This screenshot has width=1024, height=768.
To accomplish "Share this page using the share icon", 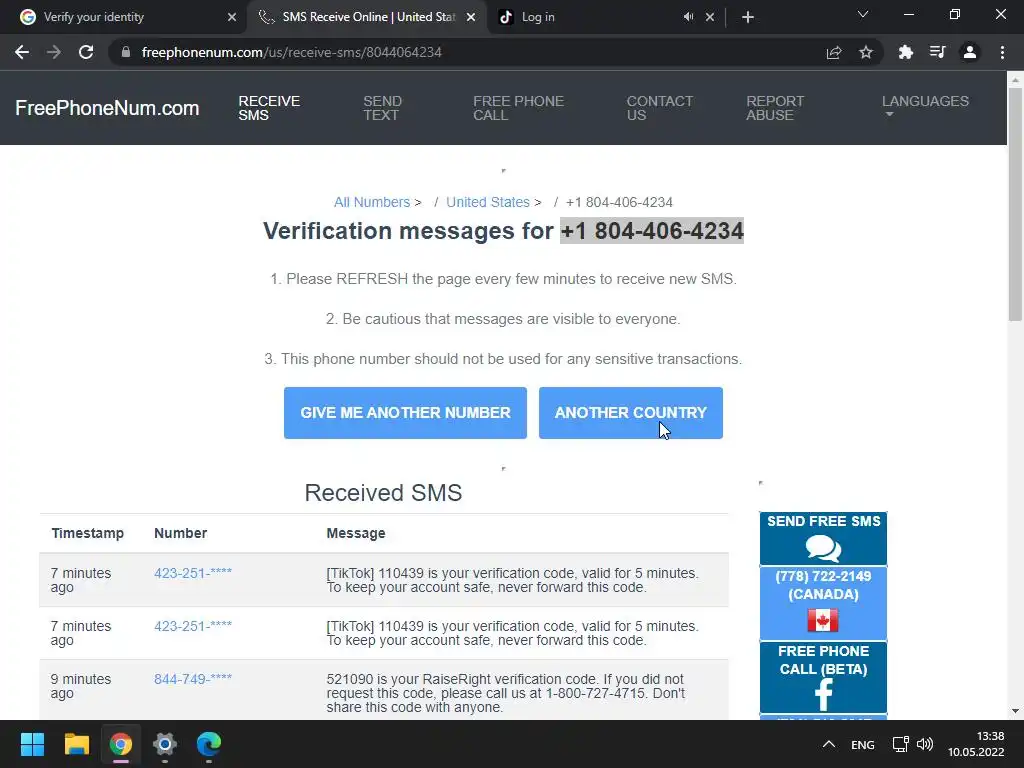I will pos(834,52).
